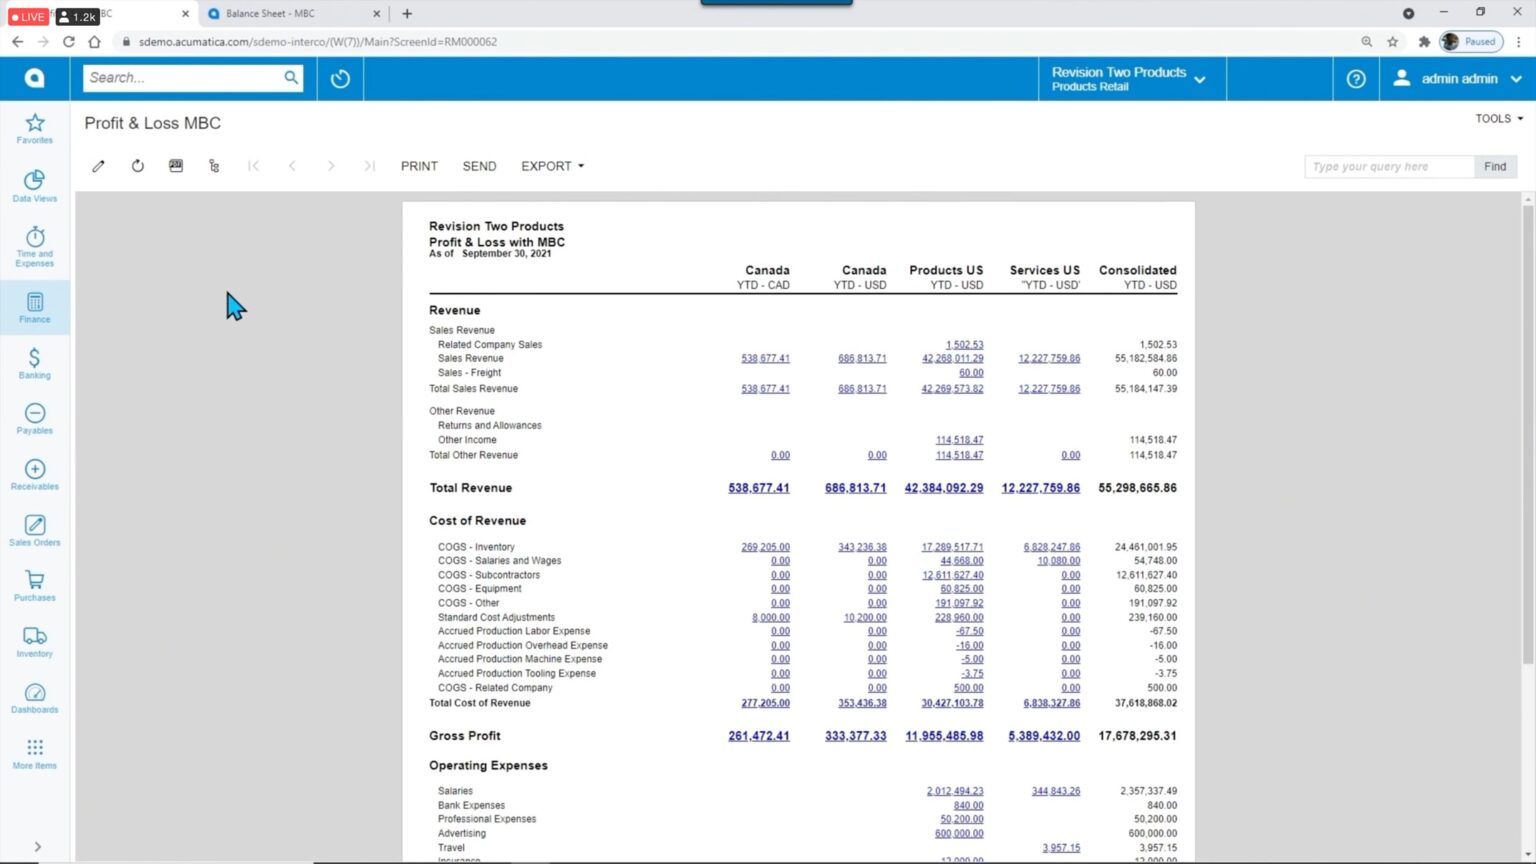Viewport: 1536px width, 864px height.
Task: Open the EXPORT dropdown
Action: pos(551,166)
